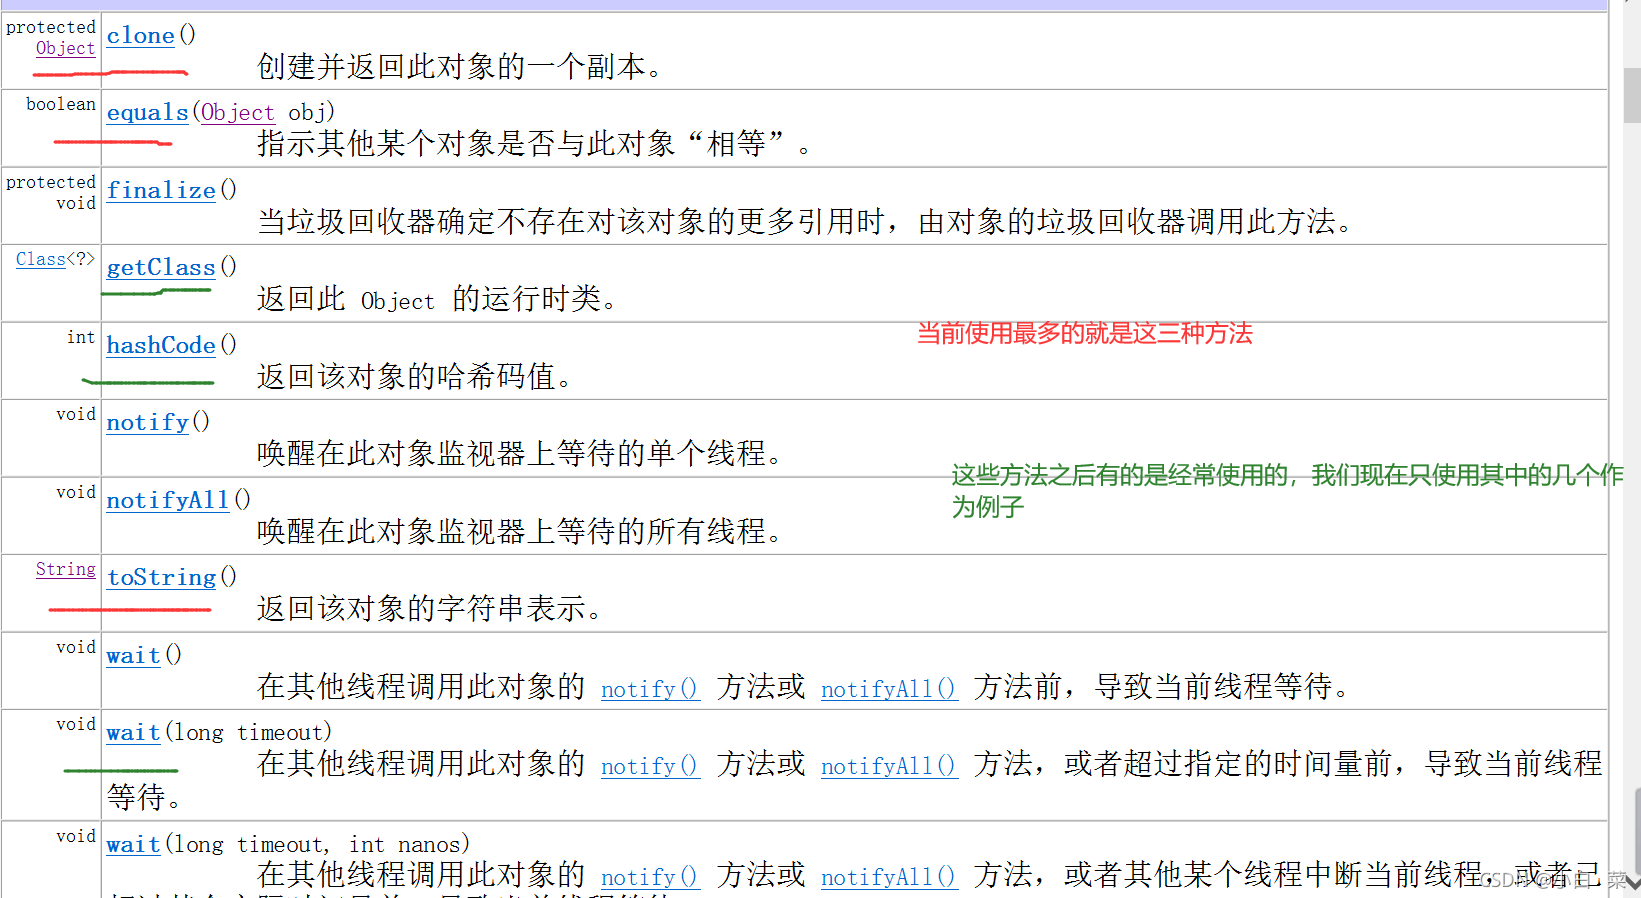The height and width of the screenshot is (898, 1641).
Task: Click notify() link in wait(long timeout, int nanos) description
Action: [650, 877]
